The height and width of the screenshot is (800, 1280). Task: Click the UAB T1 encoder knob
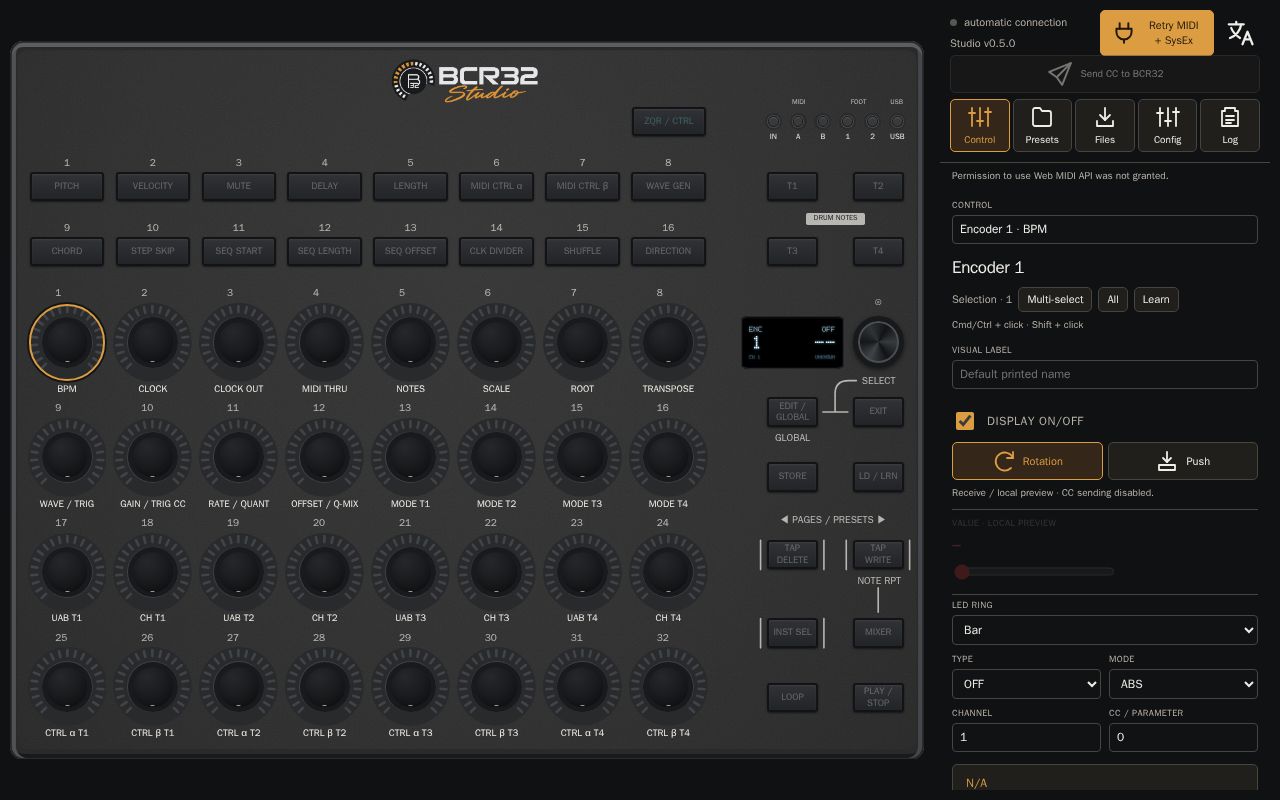[67, 571]
